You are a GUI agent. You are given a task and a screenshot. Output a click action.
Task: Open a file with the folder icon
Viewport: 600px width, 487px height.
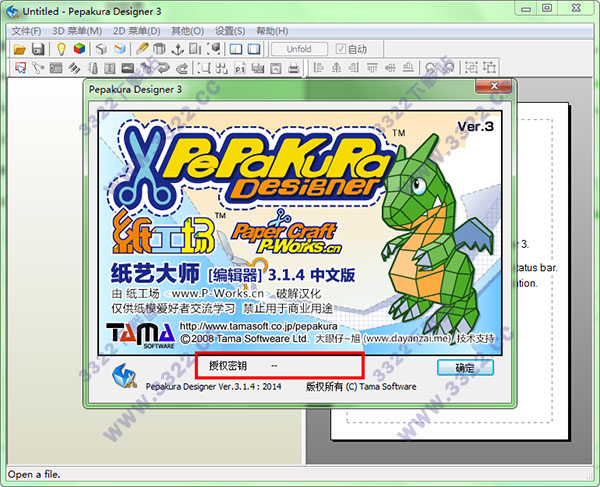19,49
